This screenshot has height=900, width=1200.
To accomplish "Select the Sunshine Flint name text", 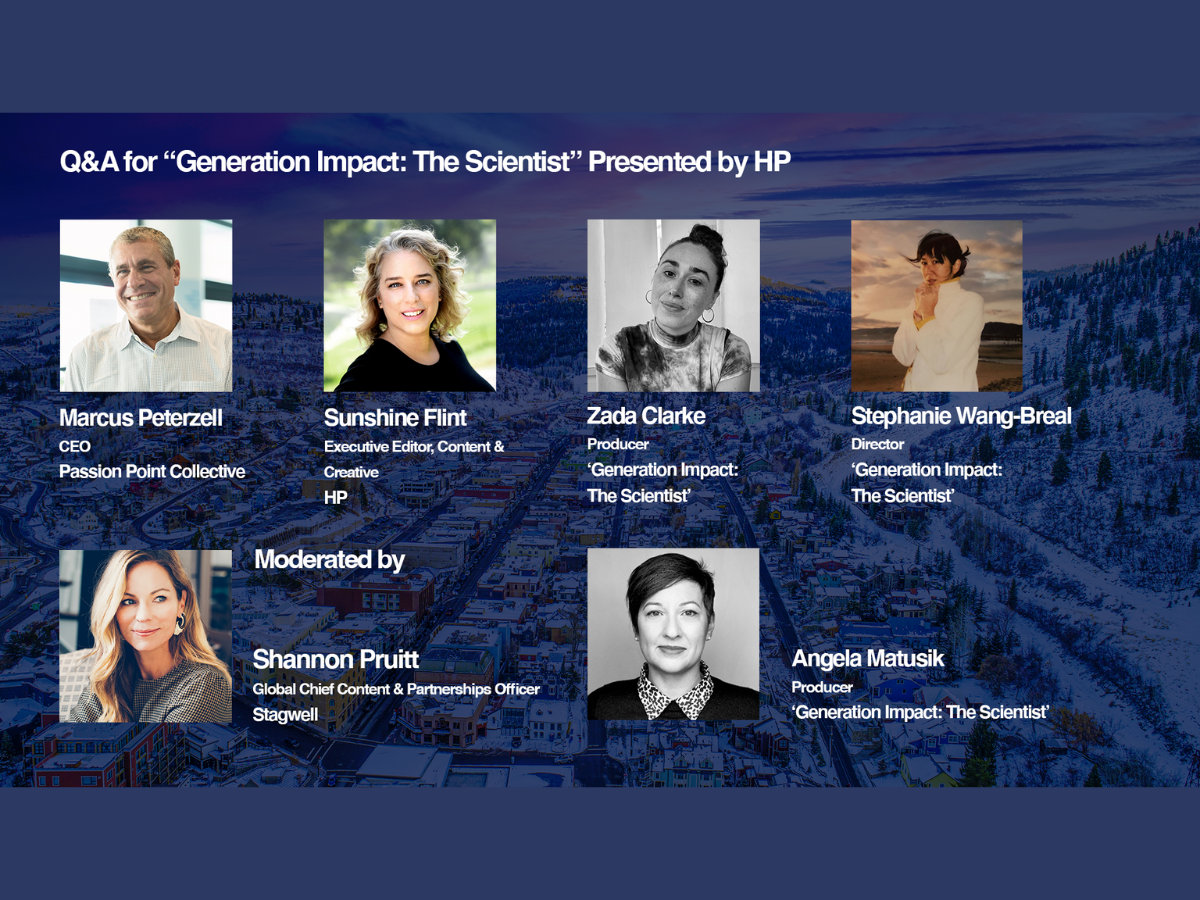I will tap(395, 418).
